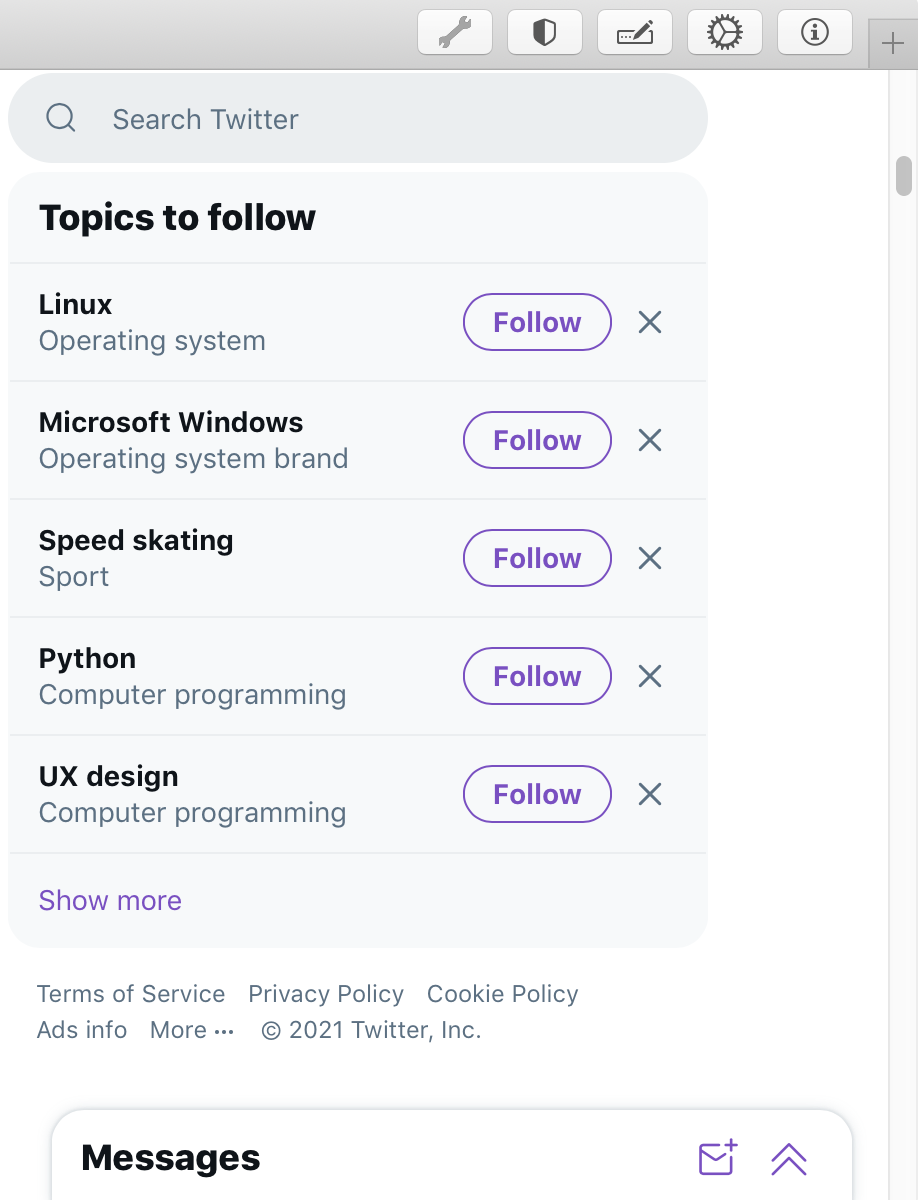The width and height of the screenshot is (918, 1200).
Task: Click the wrench tools toolbar icon
Action: tap(455, 33)
